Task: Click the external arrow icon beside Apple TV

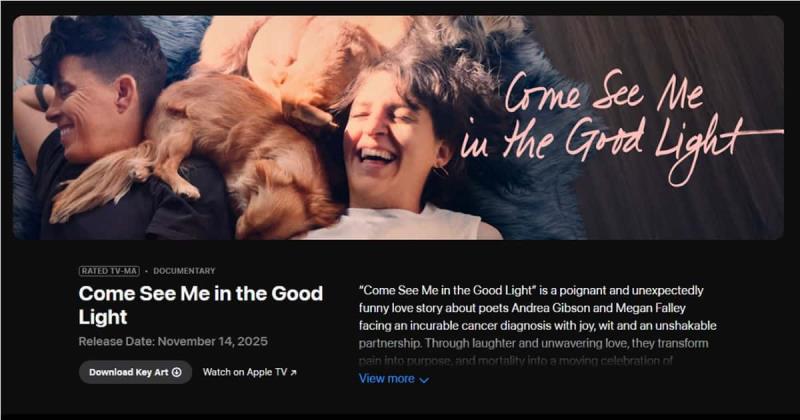Action: pos(293,373)
